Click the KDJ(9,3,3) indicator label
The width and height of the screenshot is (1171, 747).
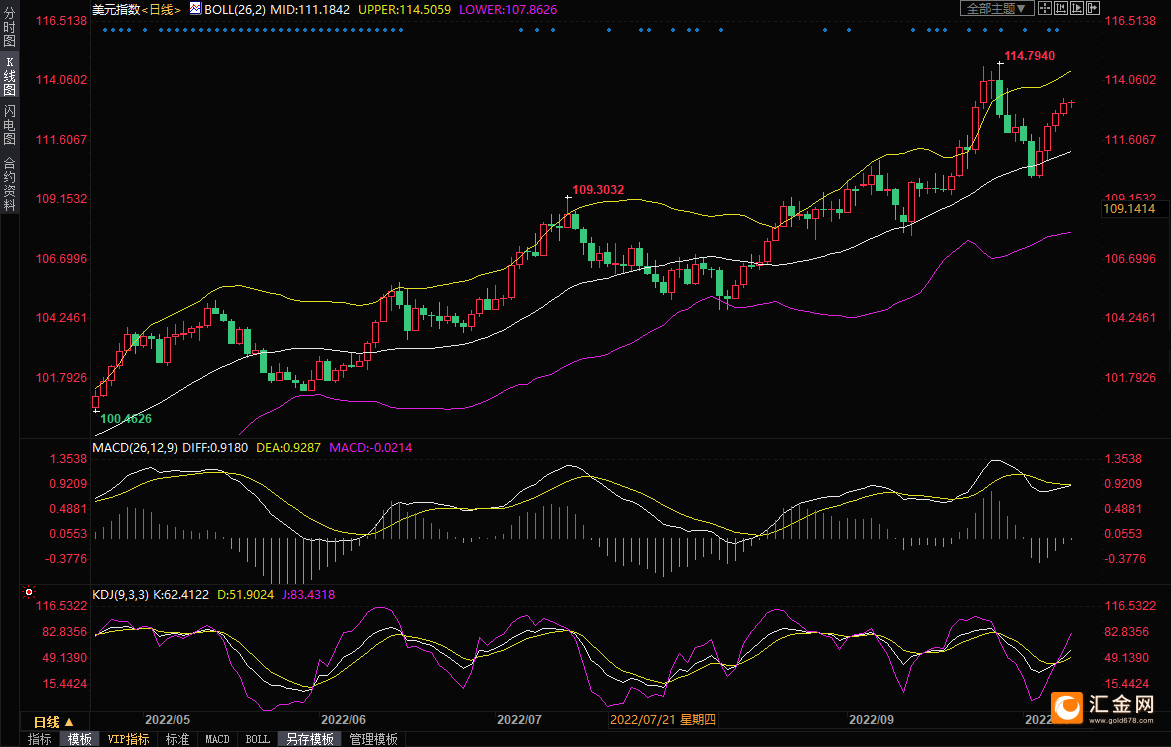point(121,595)
